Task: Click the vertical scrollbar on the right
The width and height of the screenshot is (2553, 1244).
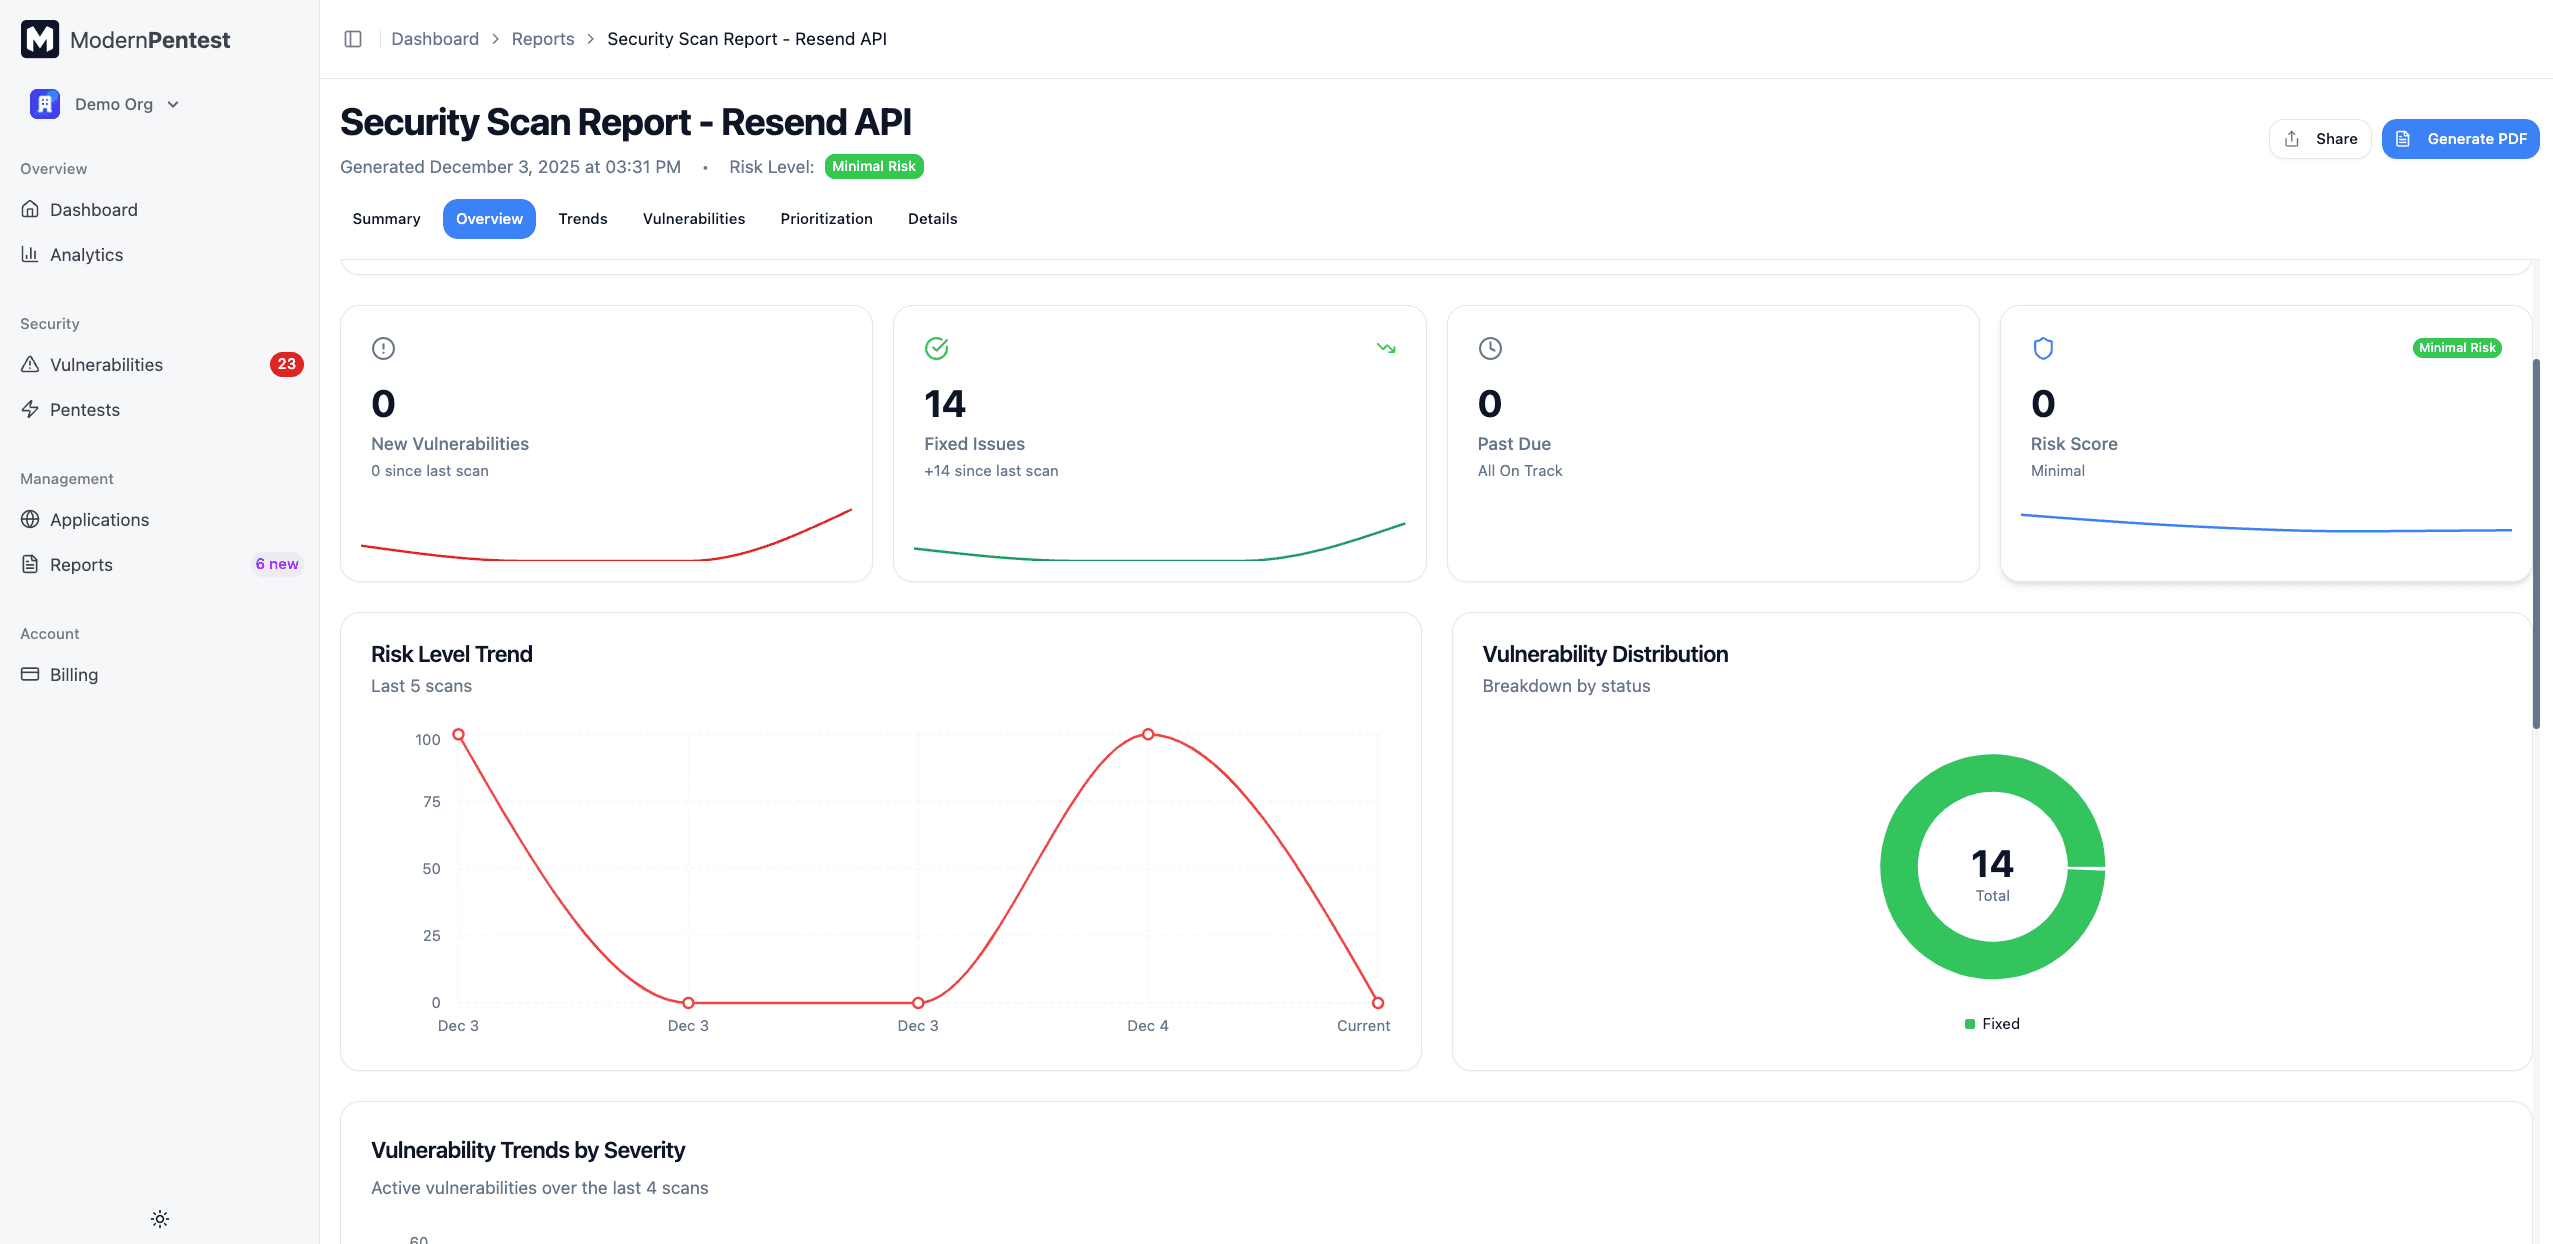Action: (2539, 530)
